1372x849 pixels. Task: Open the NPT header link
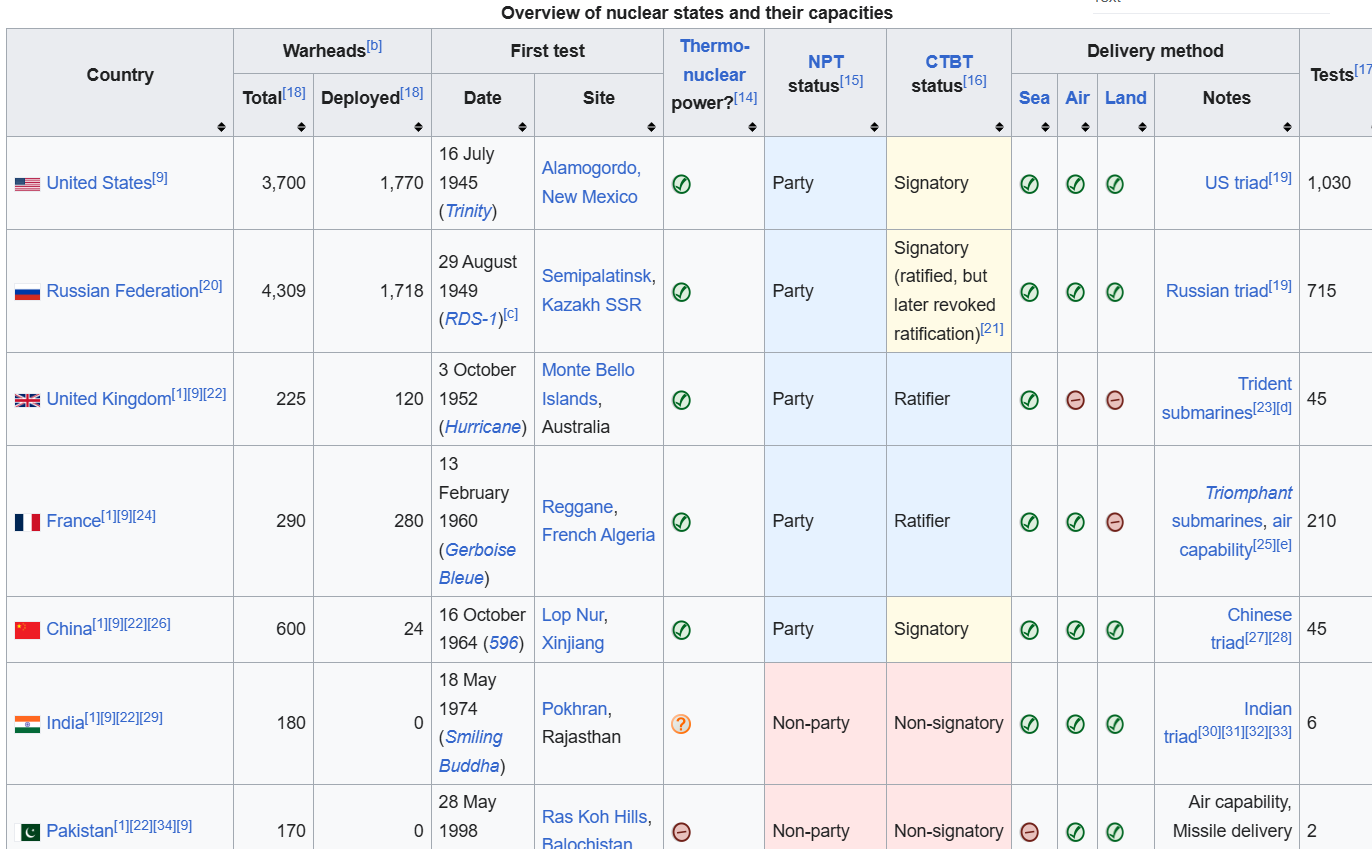pyautogui.click(x=826, y=62)
